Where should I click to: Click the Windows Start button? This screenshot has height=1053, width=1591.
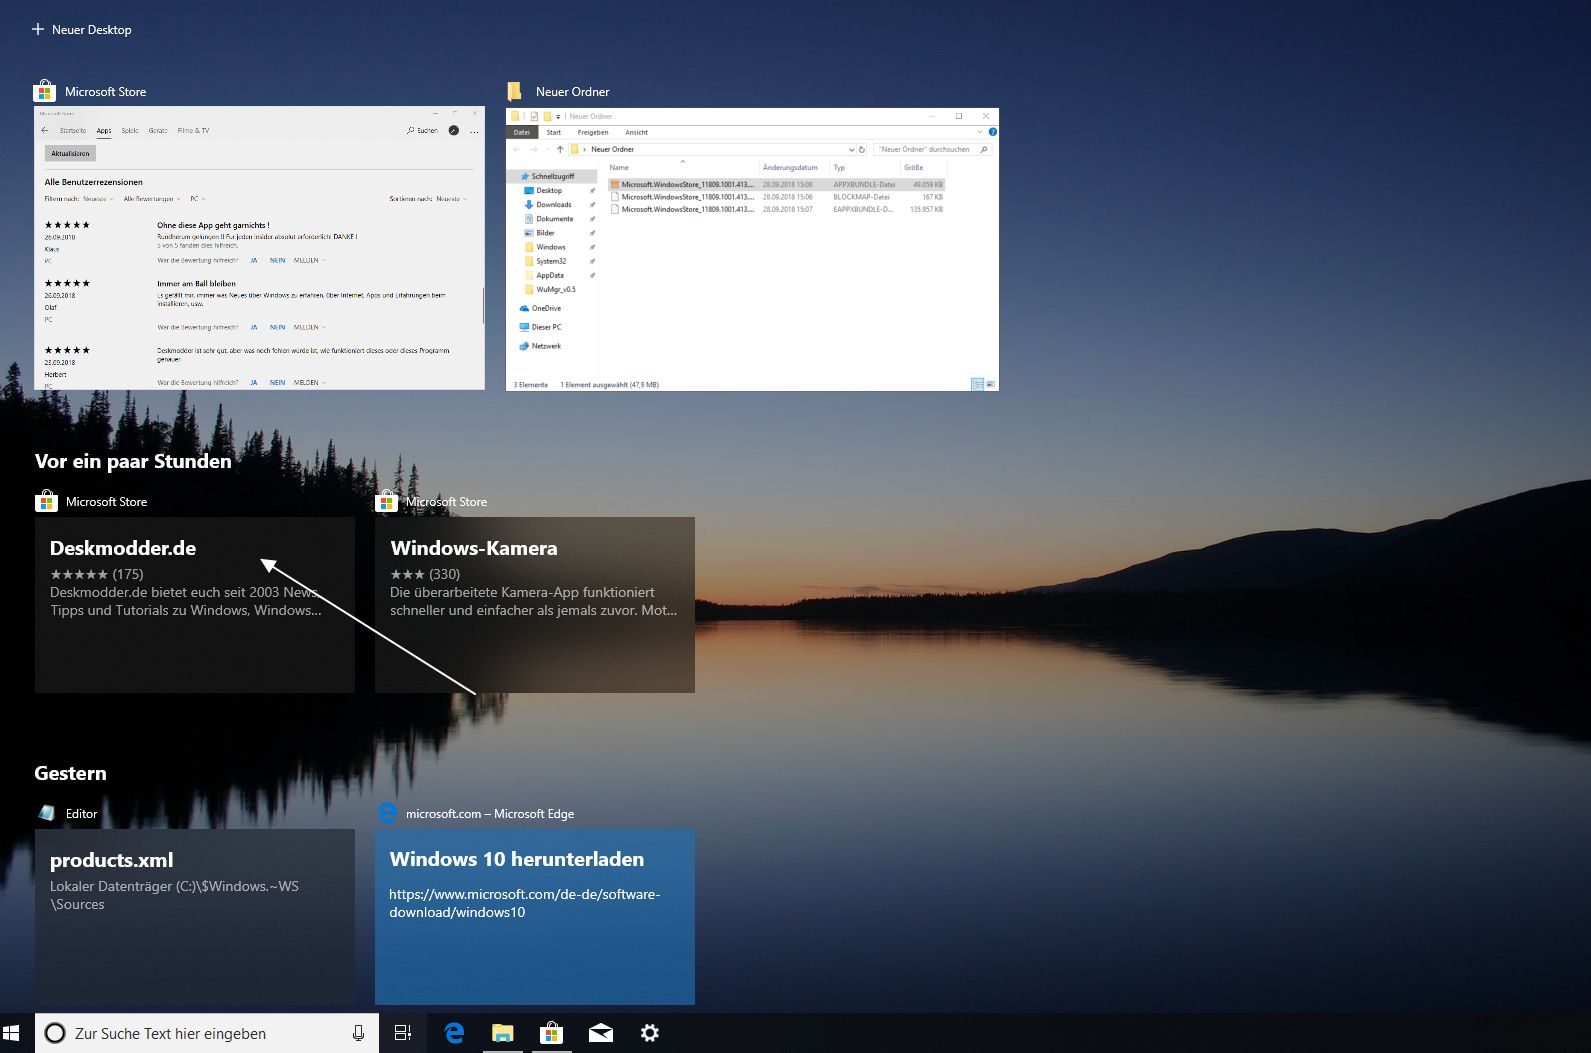[x=12, y=1033]
